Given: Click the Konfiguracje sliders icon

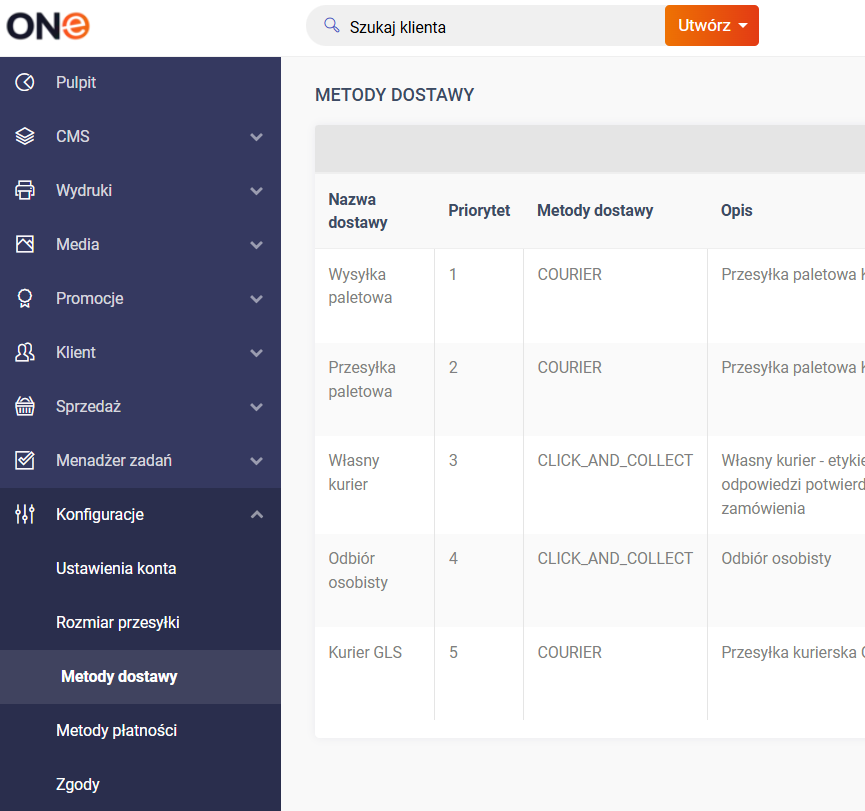Looking at the screenshot, I should pyautogui.click(x=25, y=514).
